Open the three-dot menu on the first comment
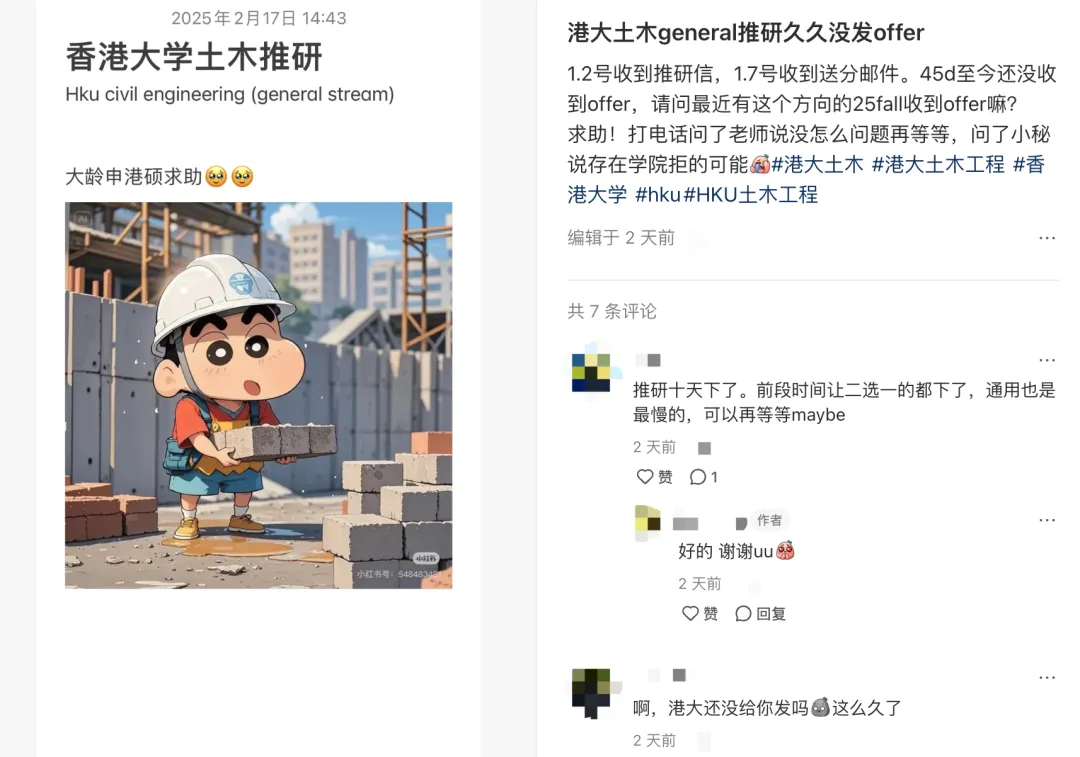The image size is (1080, 757). pyautogui.click(x=1047, y=360)
